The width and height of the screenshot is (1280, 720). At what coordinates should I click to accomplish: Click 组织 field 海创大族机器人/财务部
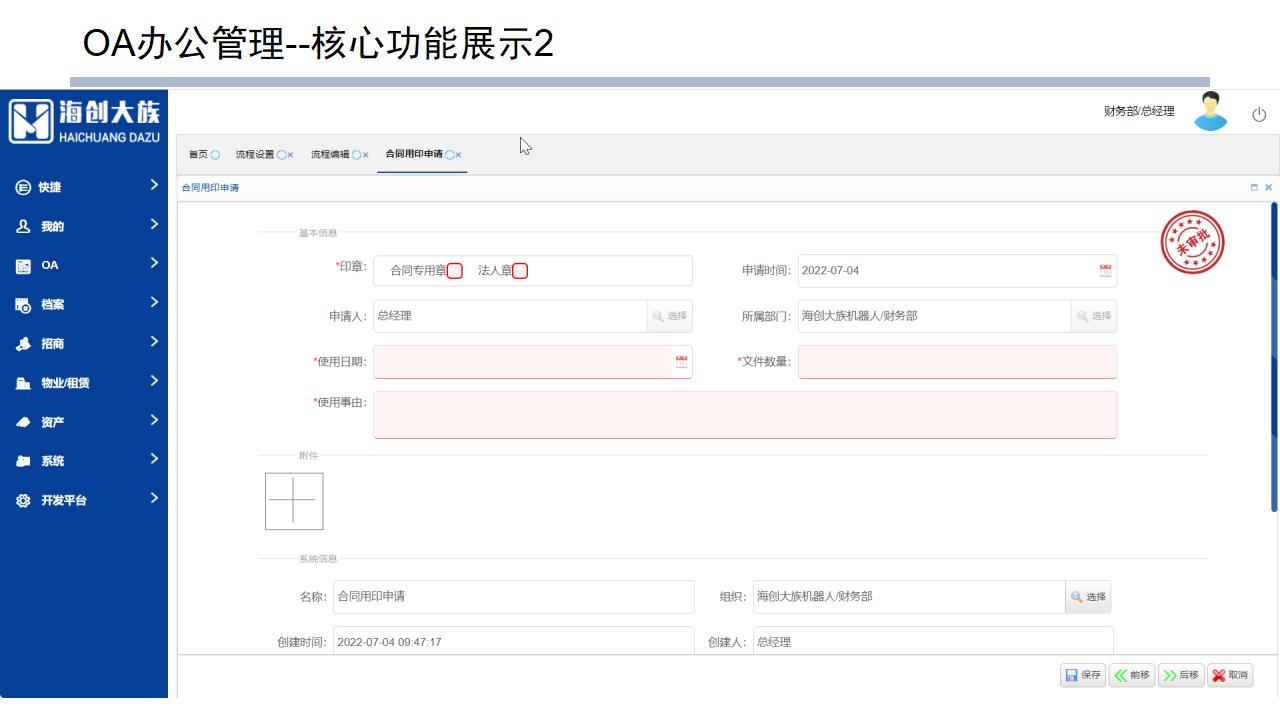pyautogui.click(x=909, y=597)
